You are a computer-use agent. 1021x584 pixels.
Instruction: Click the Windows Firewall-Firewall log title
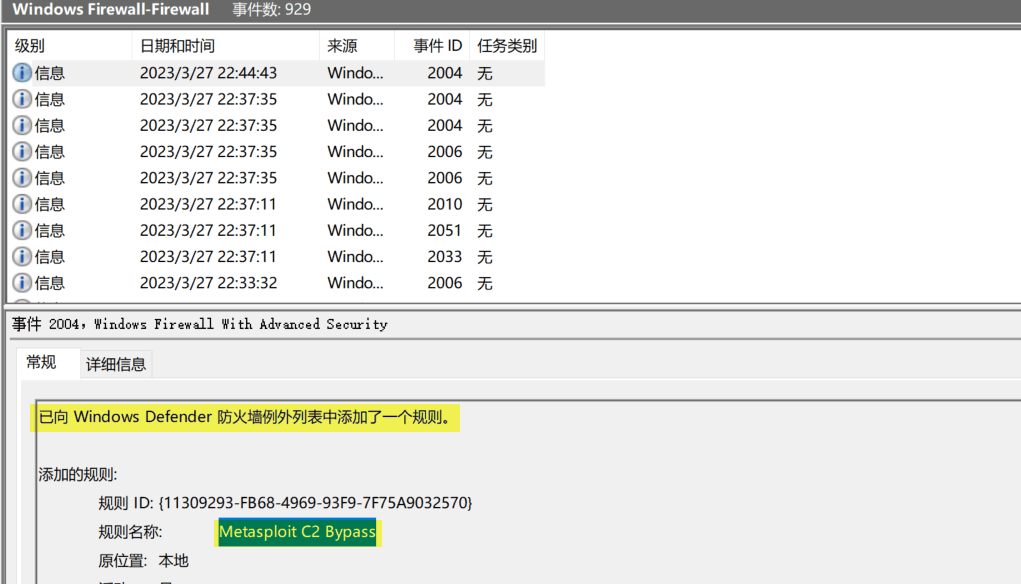[x=111, y=9]
